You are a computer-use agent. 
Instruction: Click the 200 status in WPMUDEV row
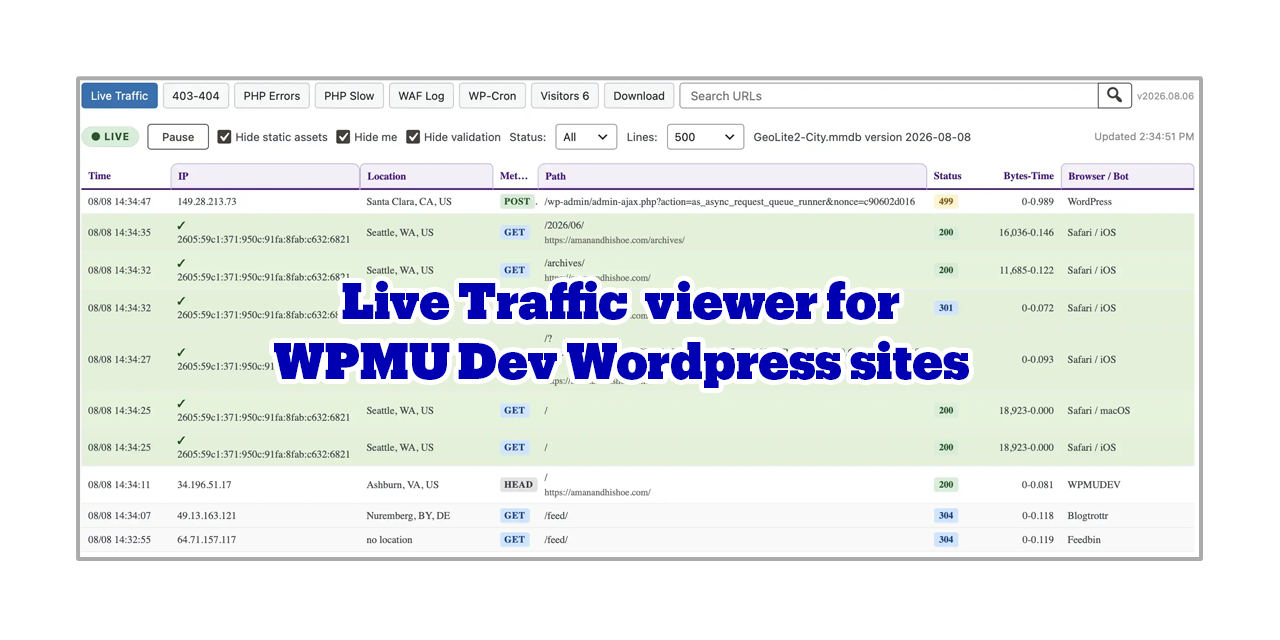946,485
